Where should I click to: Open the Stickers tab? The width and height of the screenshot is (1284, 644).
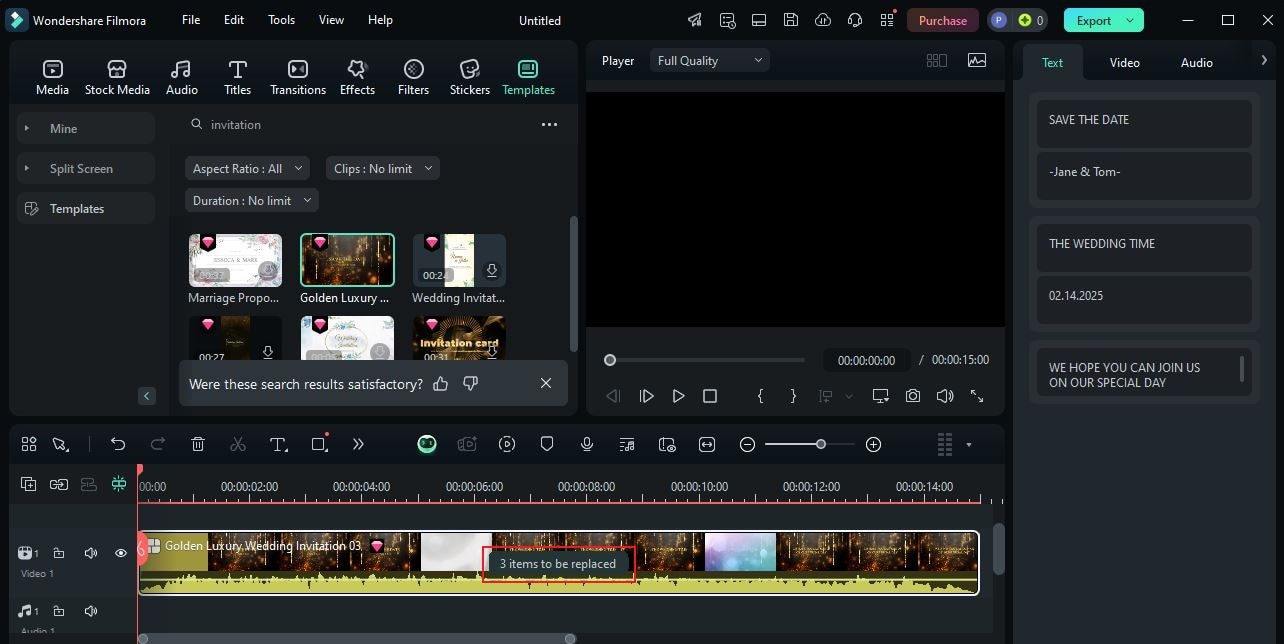tap(469, 77)
